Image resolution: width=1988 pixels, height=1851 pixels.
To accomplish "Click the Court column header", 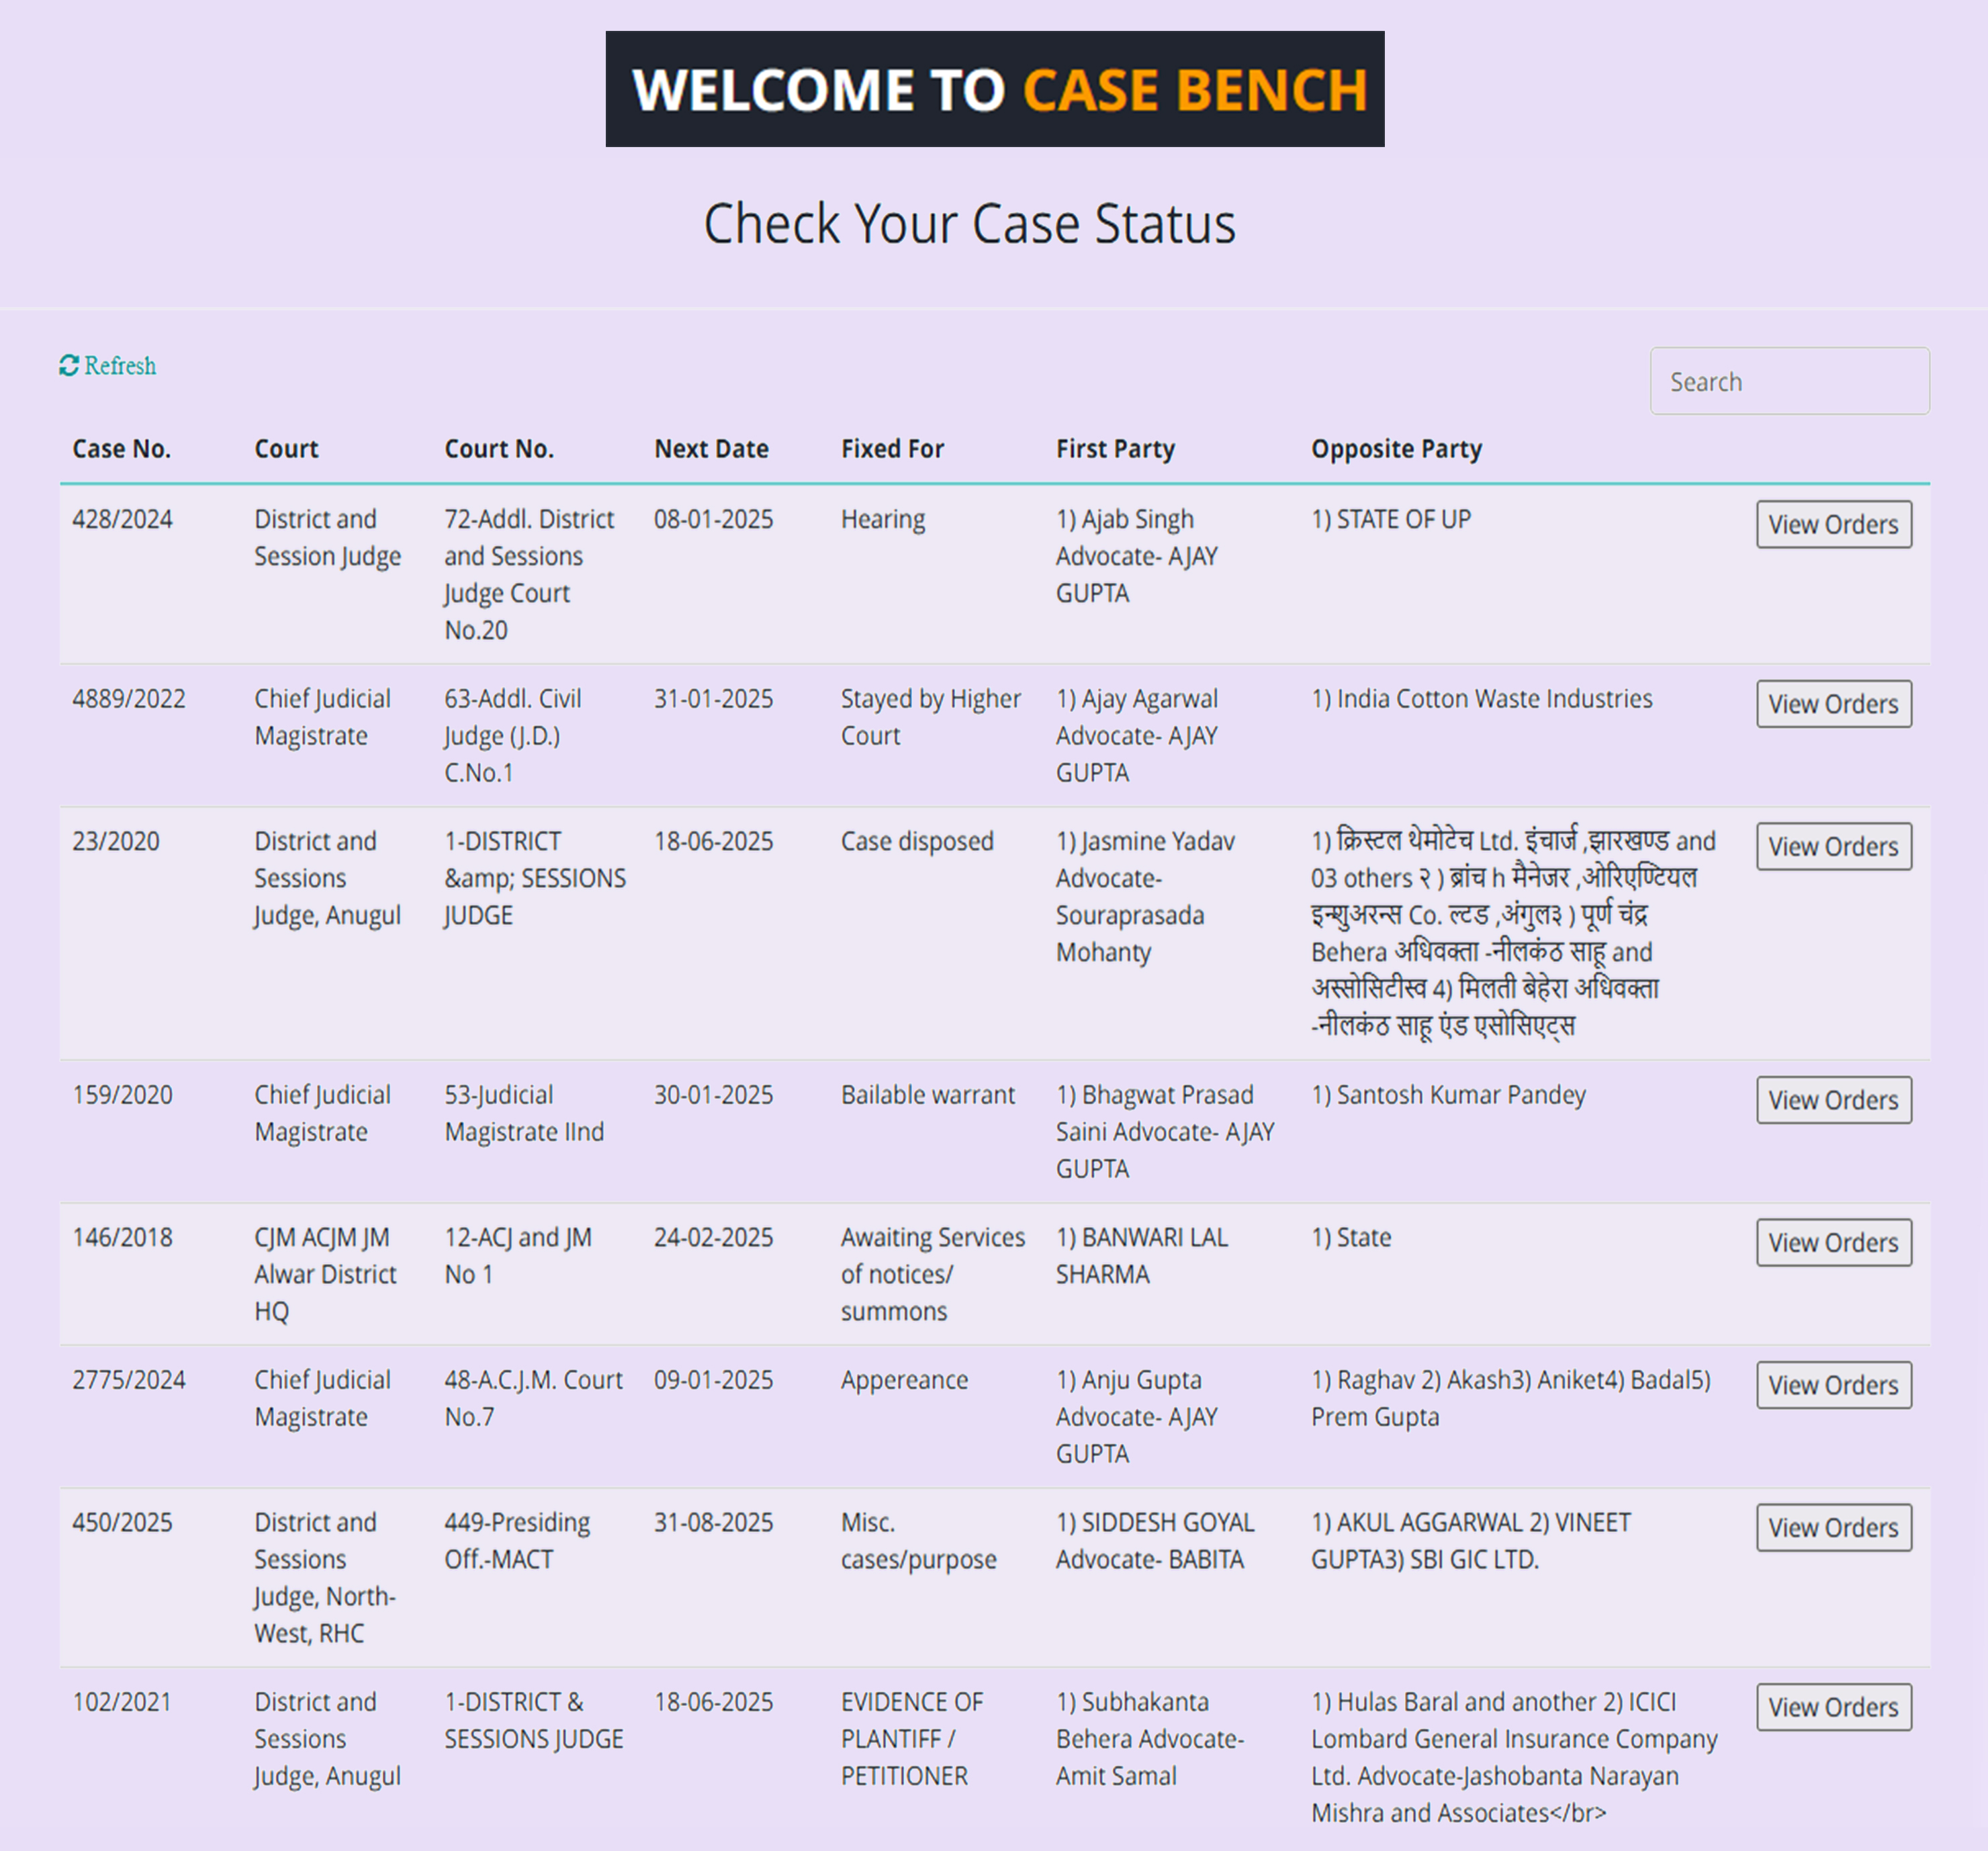I will click(286, 449).
